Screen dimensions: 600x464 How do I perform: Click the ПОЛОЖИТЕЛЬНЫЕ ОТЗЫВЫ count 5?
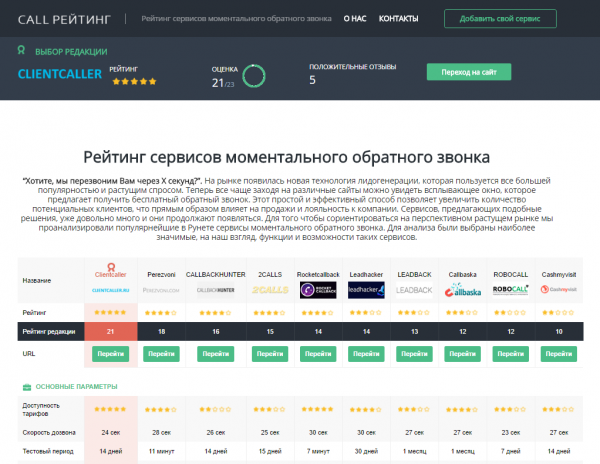312,80
